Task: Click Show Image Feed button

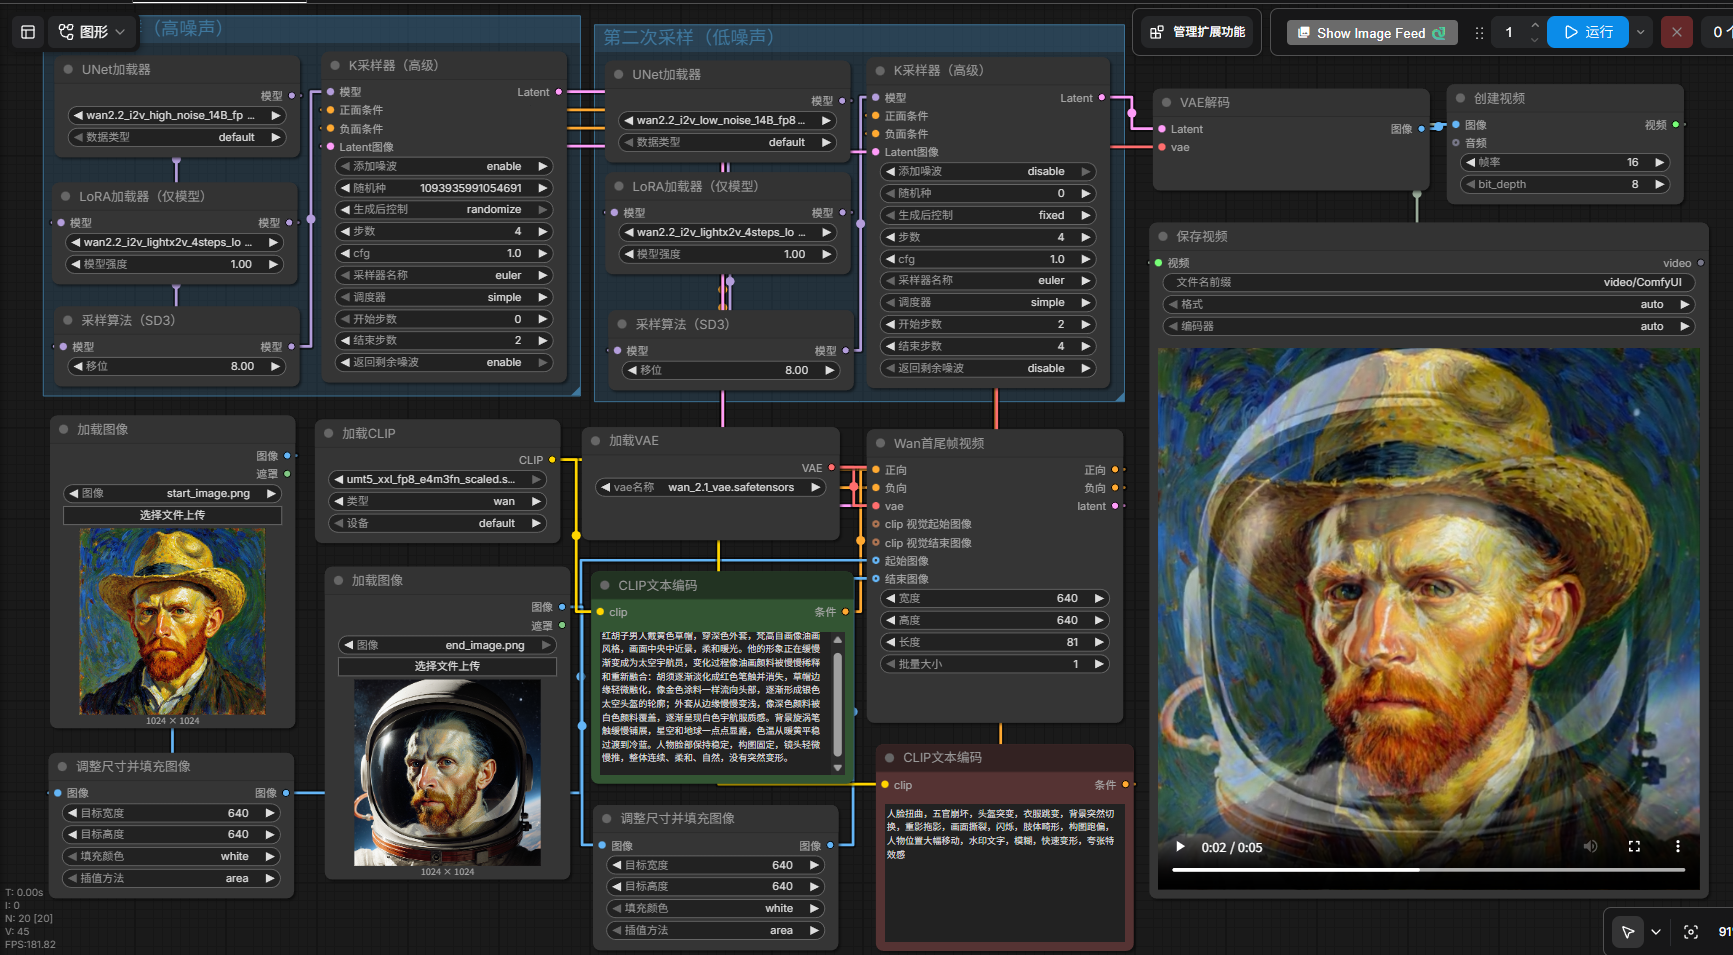Action: coord(1371,33)
